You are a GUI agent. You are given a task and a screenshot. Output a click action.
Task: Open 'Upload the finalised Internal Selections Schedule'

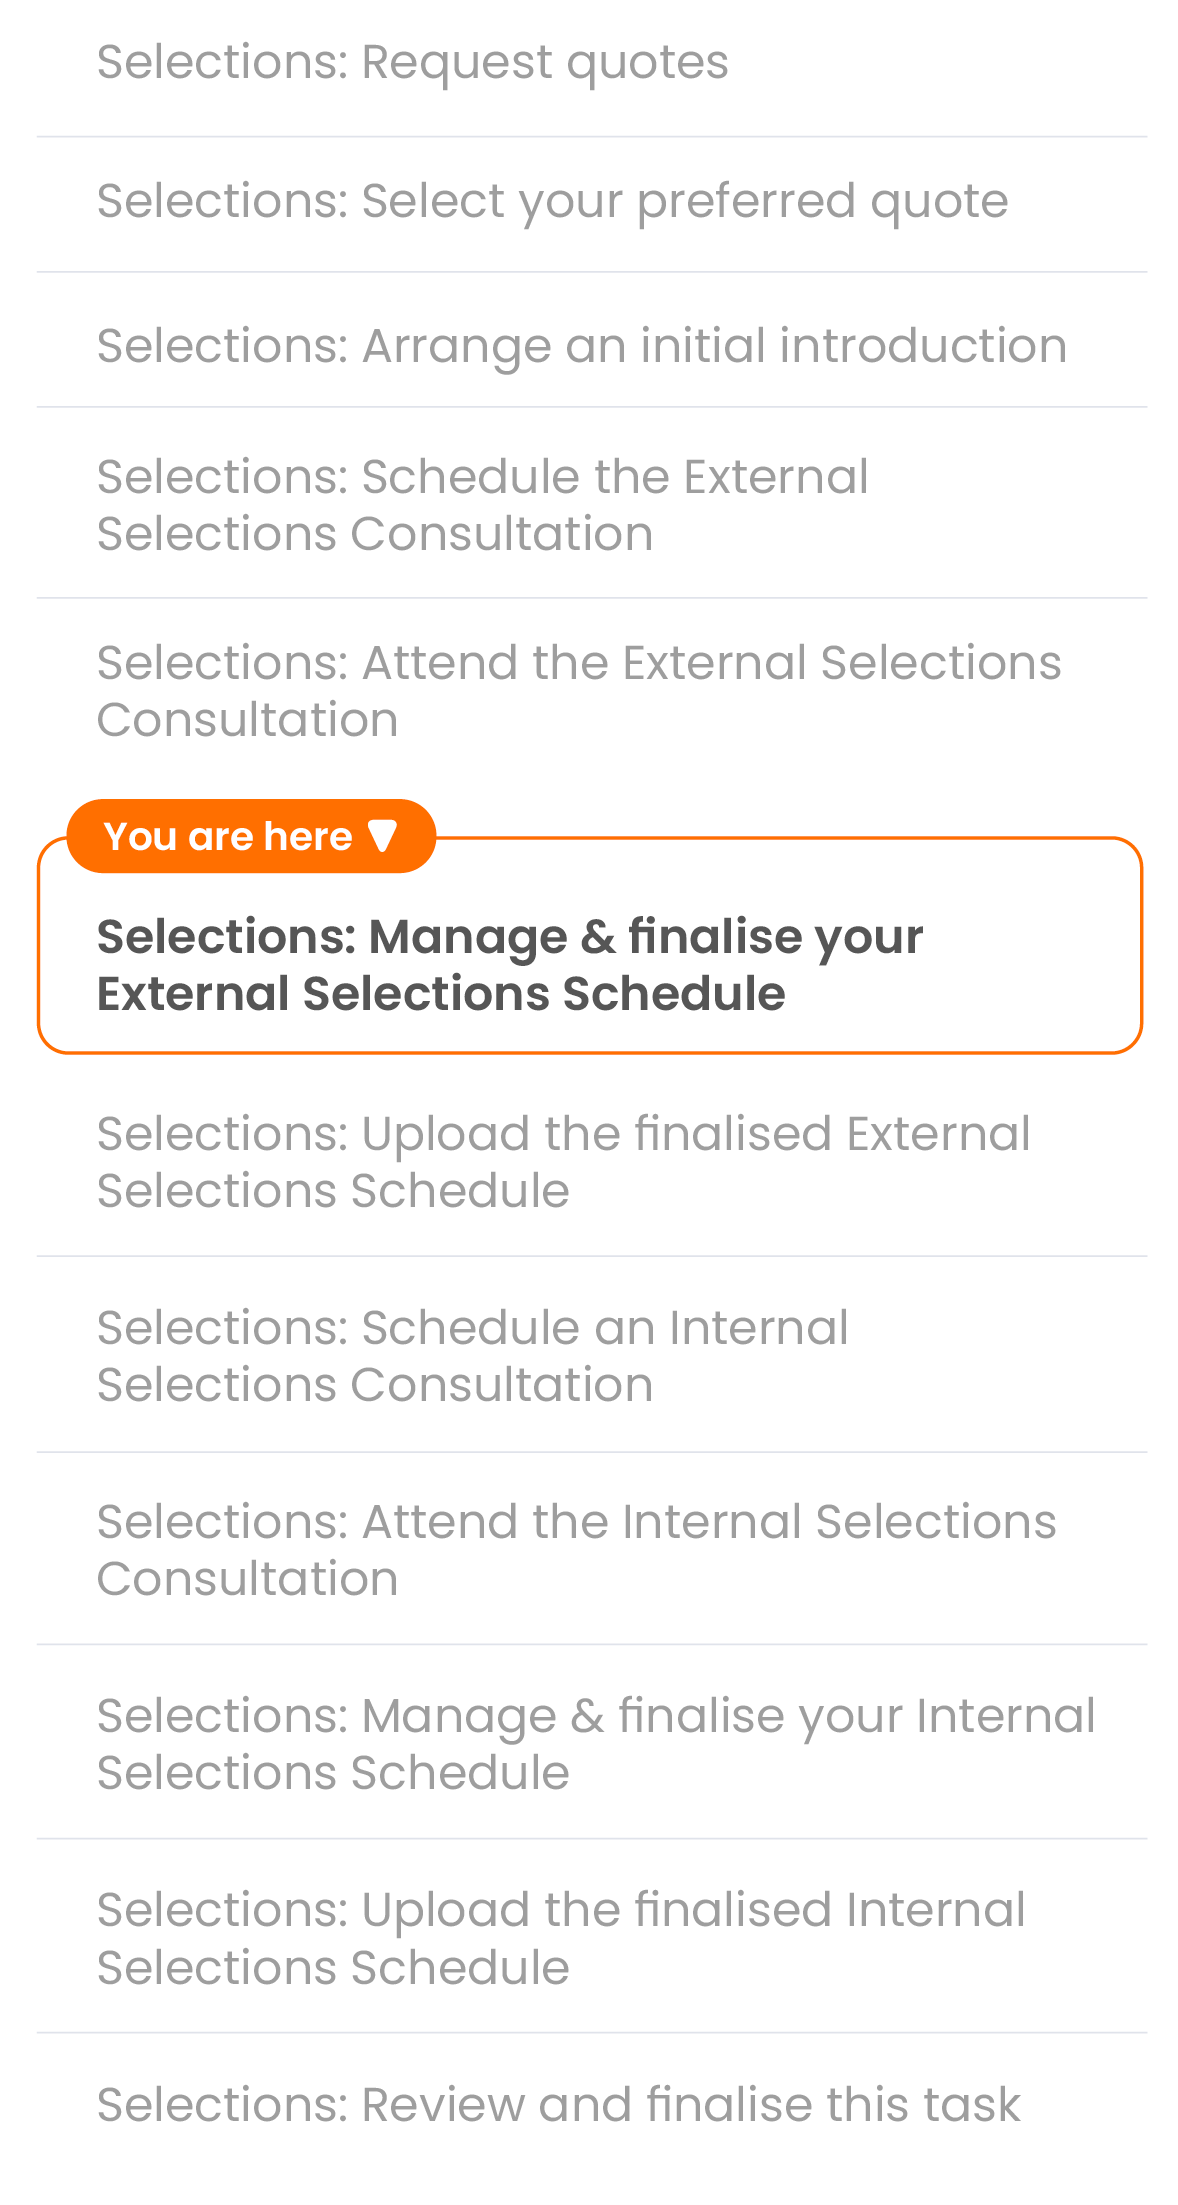coord(560,1938)
